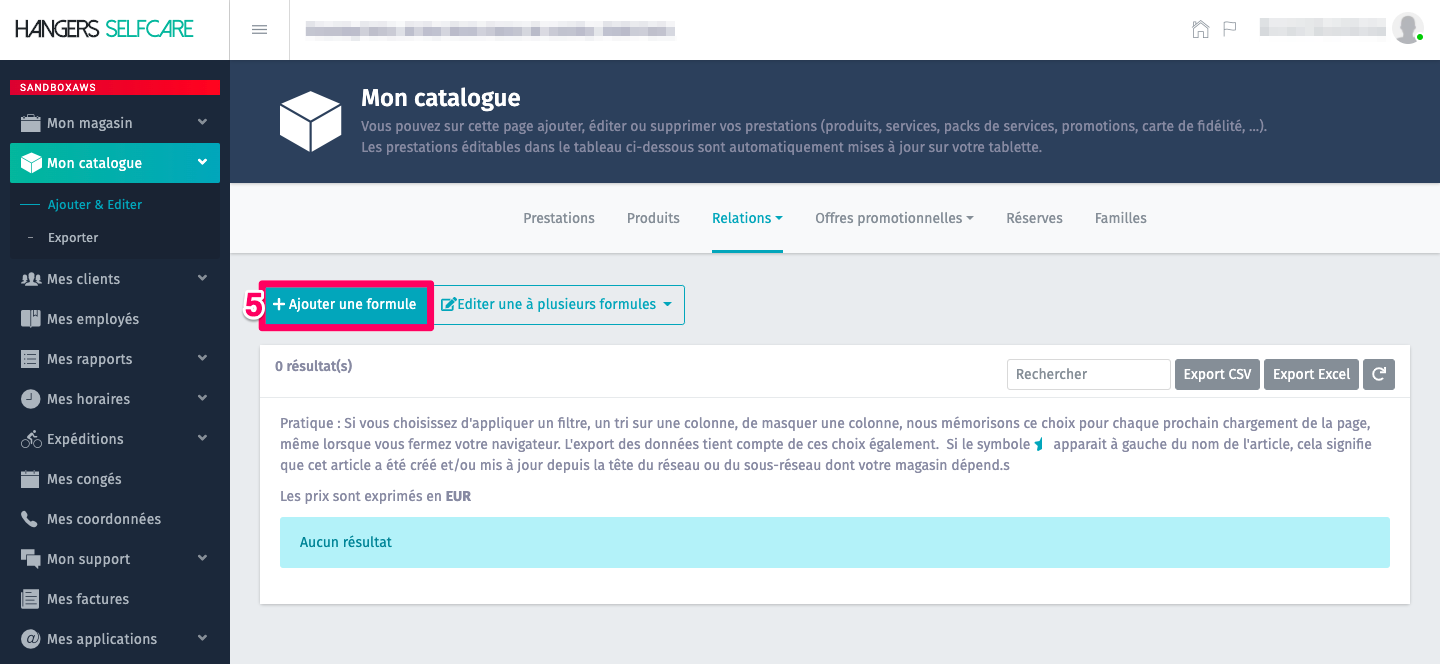Click the Mes coordonnées phone icon

pos(30,519)
